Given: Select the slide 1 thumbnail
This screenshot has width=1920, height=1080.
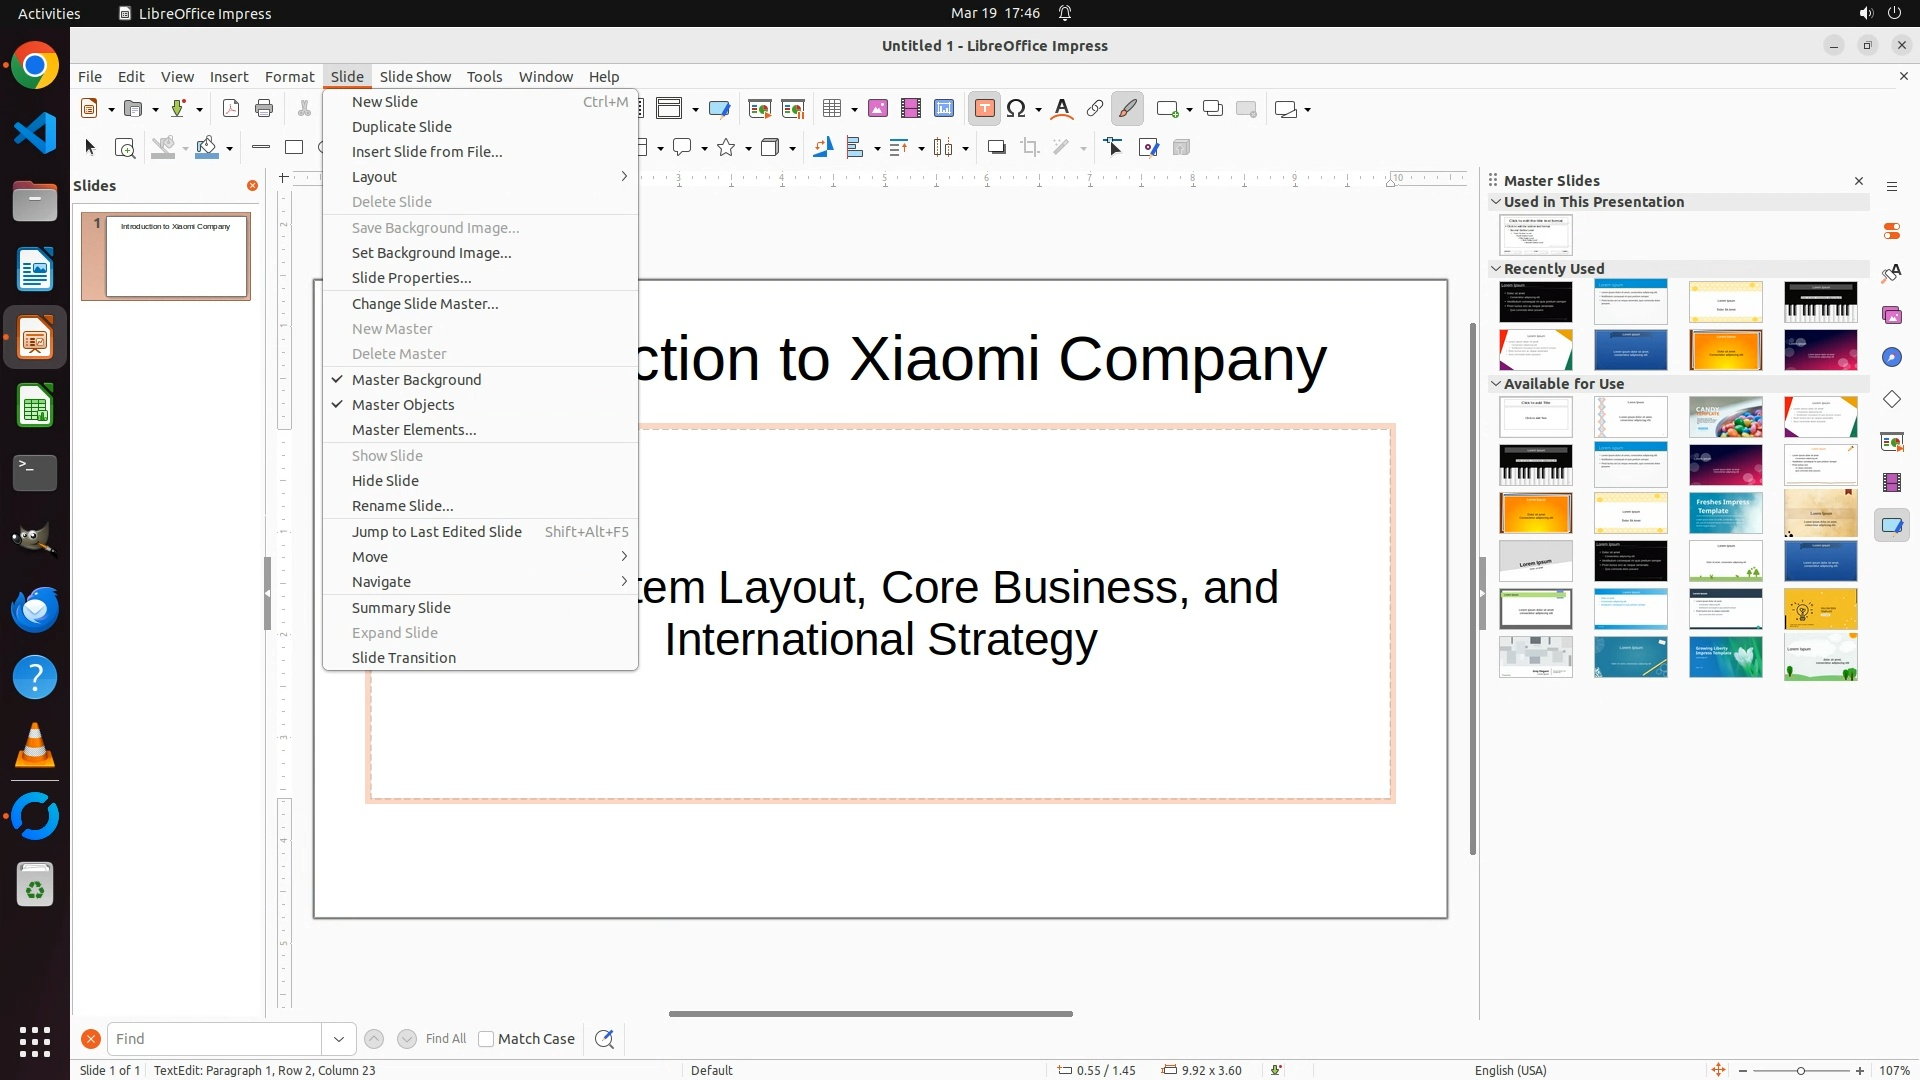Looking at the screenshot, I should tap(176, 256).
